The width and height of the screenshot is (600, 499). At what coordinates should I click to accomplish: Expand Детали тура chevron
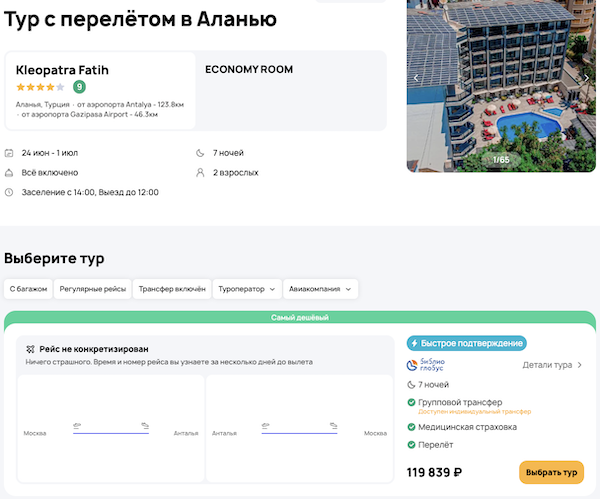pyautogui.click(x=580, y=365)
